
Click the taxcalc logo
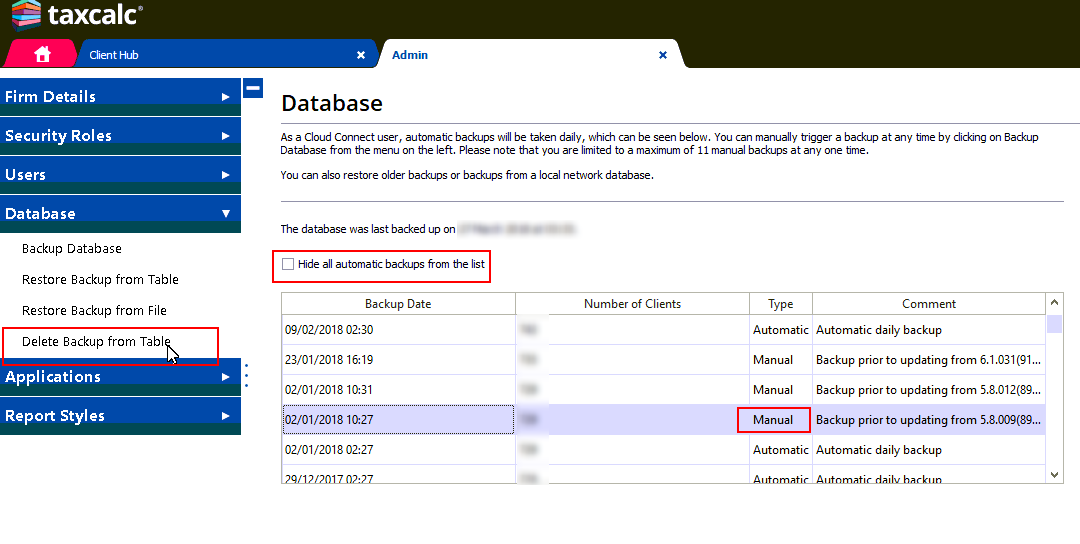77,15
